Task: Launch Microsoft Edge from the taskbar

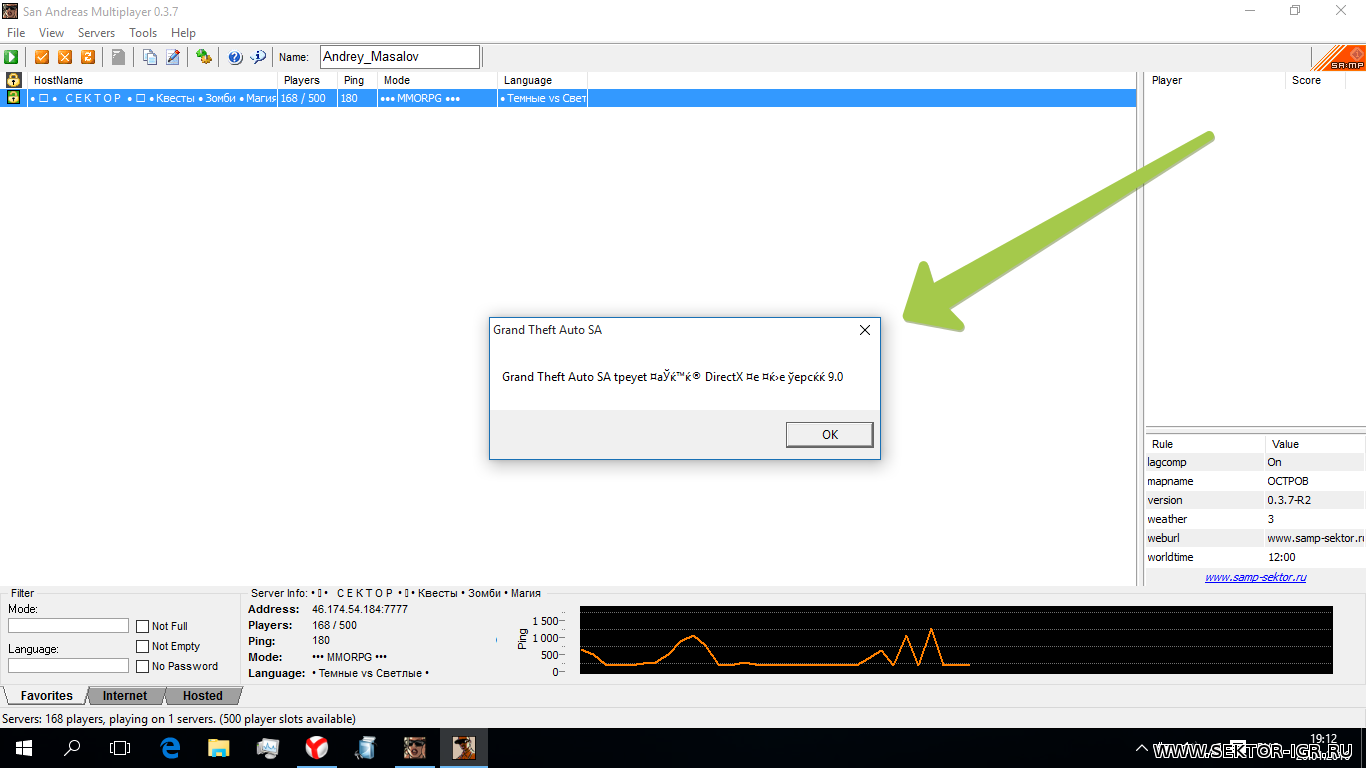Action: pos(170,748)
